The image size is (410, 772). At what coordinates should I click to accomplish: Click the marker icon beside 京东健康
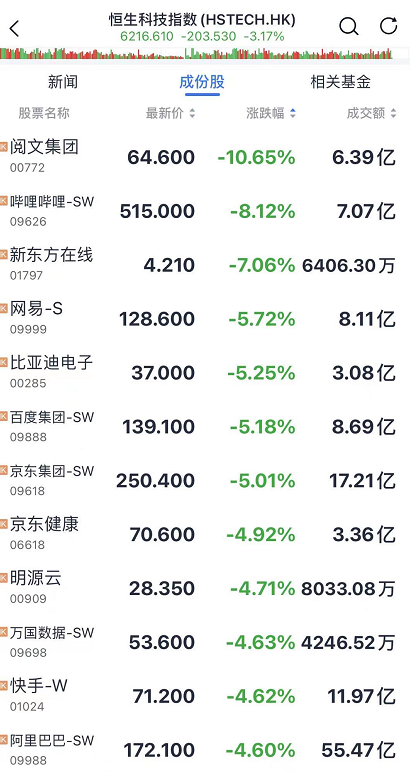[4, 524]
